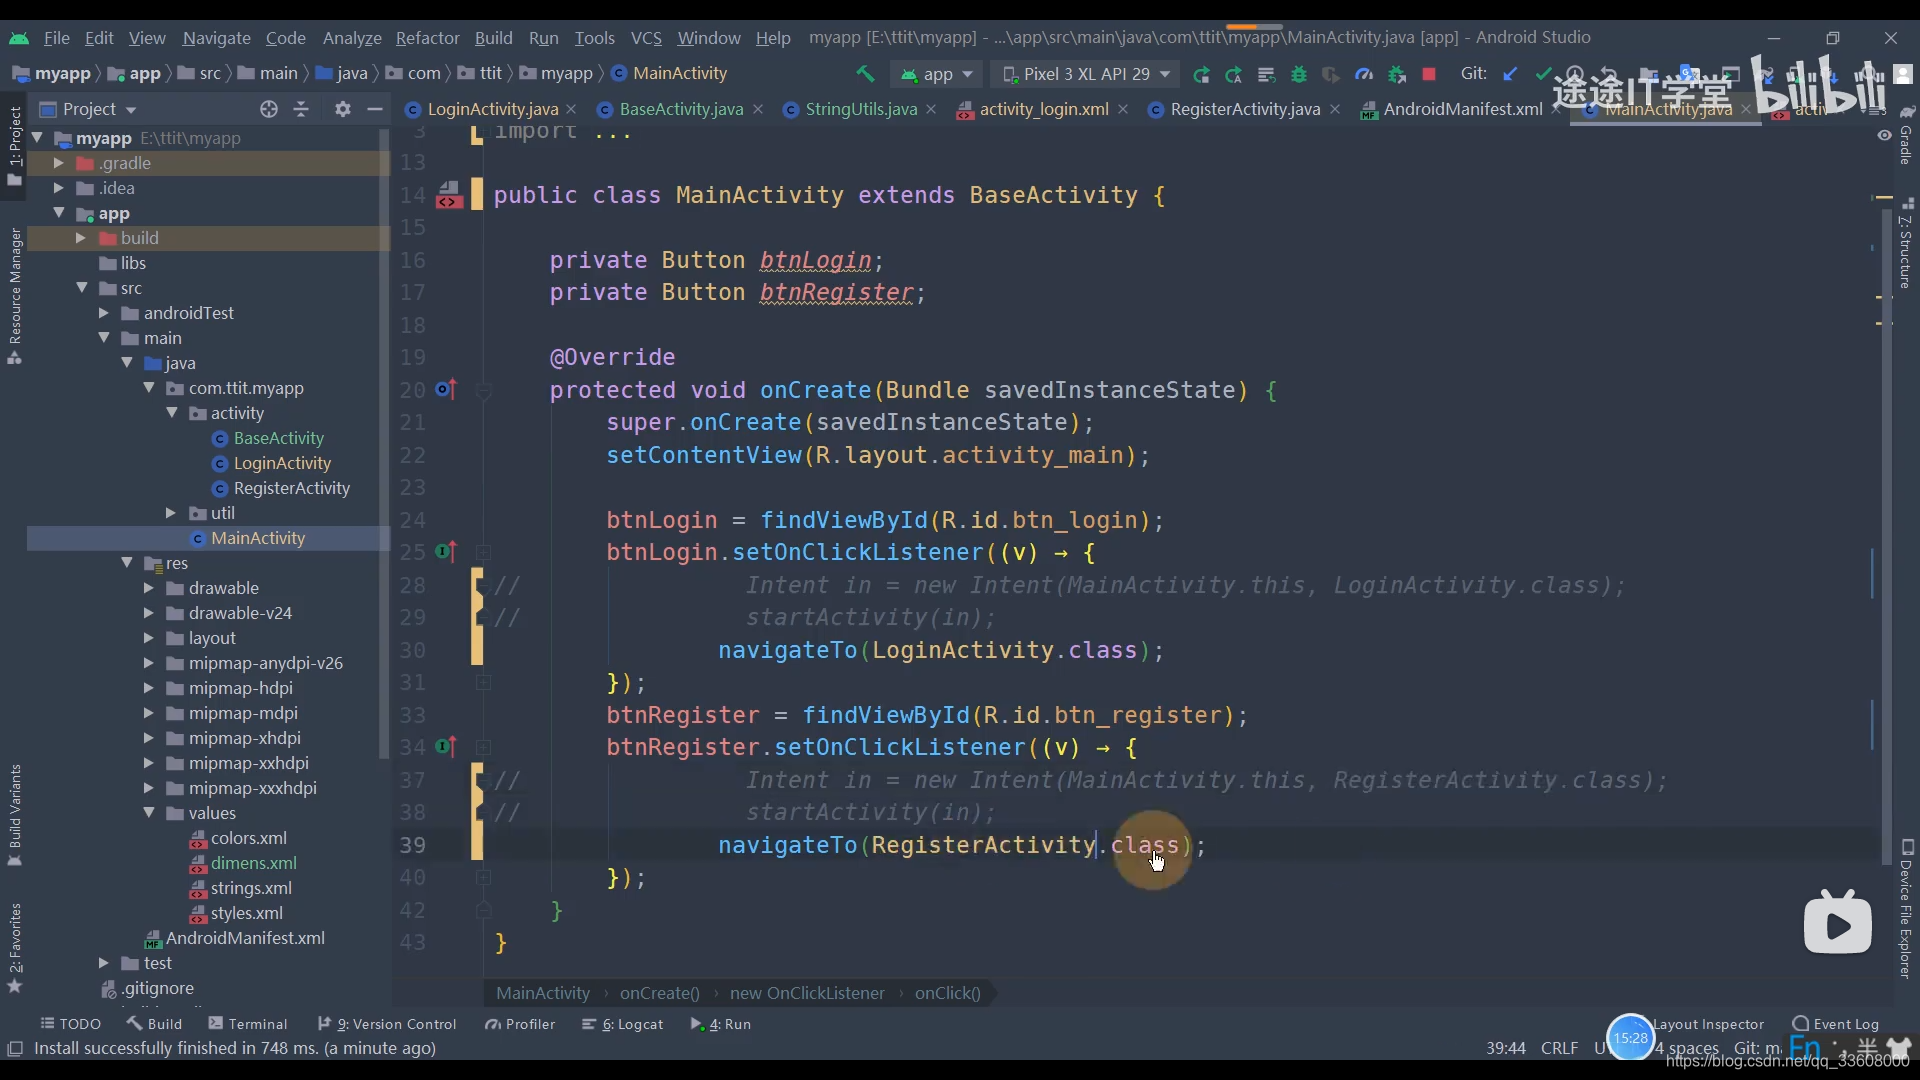Viewport: 1920px width, 1080px height.
Task: Open the Structure side panel
Action: click(1906, 243)
